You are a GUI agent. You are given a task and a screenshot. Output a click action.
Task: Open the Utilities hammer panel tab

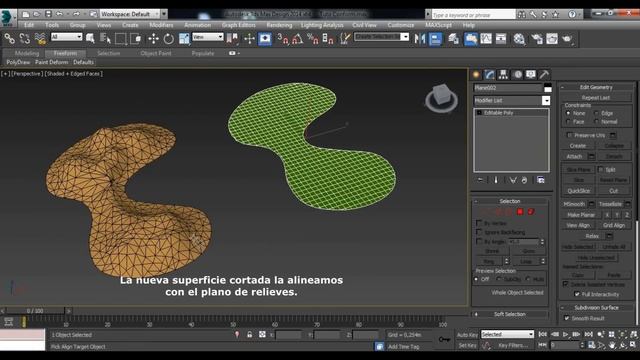coord(544,74)
